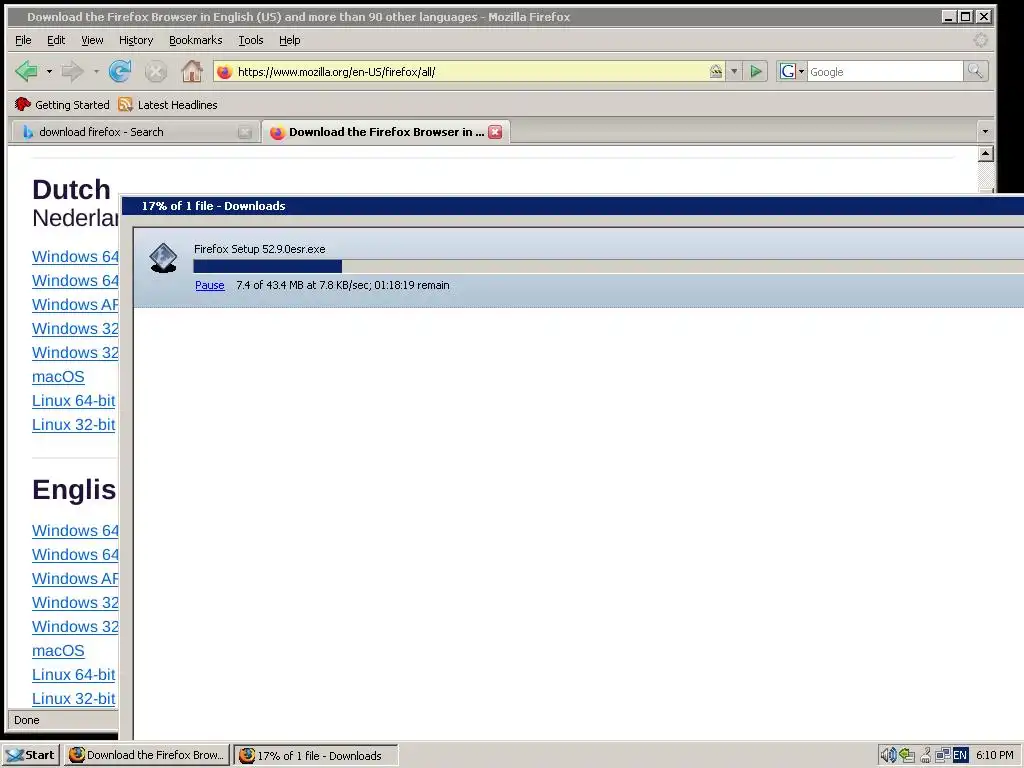Open the list-all-tabs dropdown
The image size is (1024, 768).
[x=985, y=132]
